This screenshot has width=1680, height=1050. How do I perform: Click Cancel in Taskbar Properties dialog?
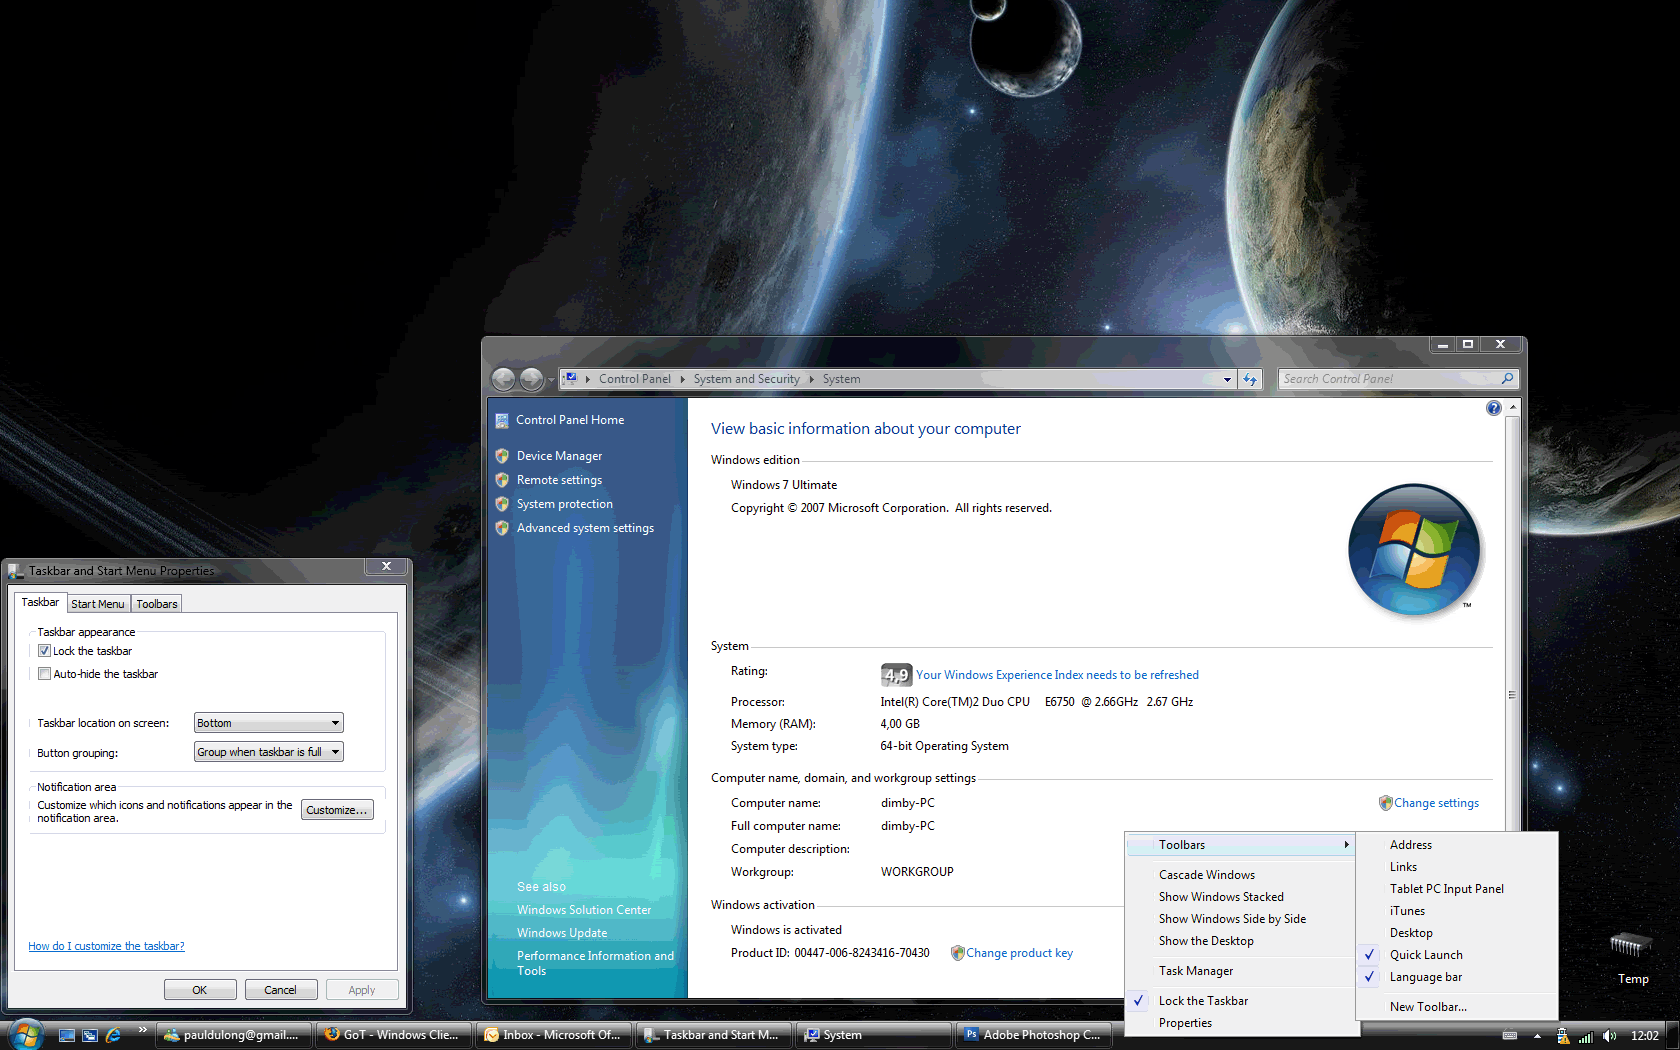(x=281, y=990)
